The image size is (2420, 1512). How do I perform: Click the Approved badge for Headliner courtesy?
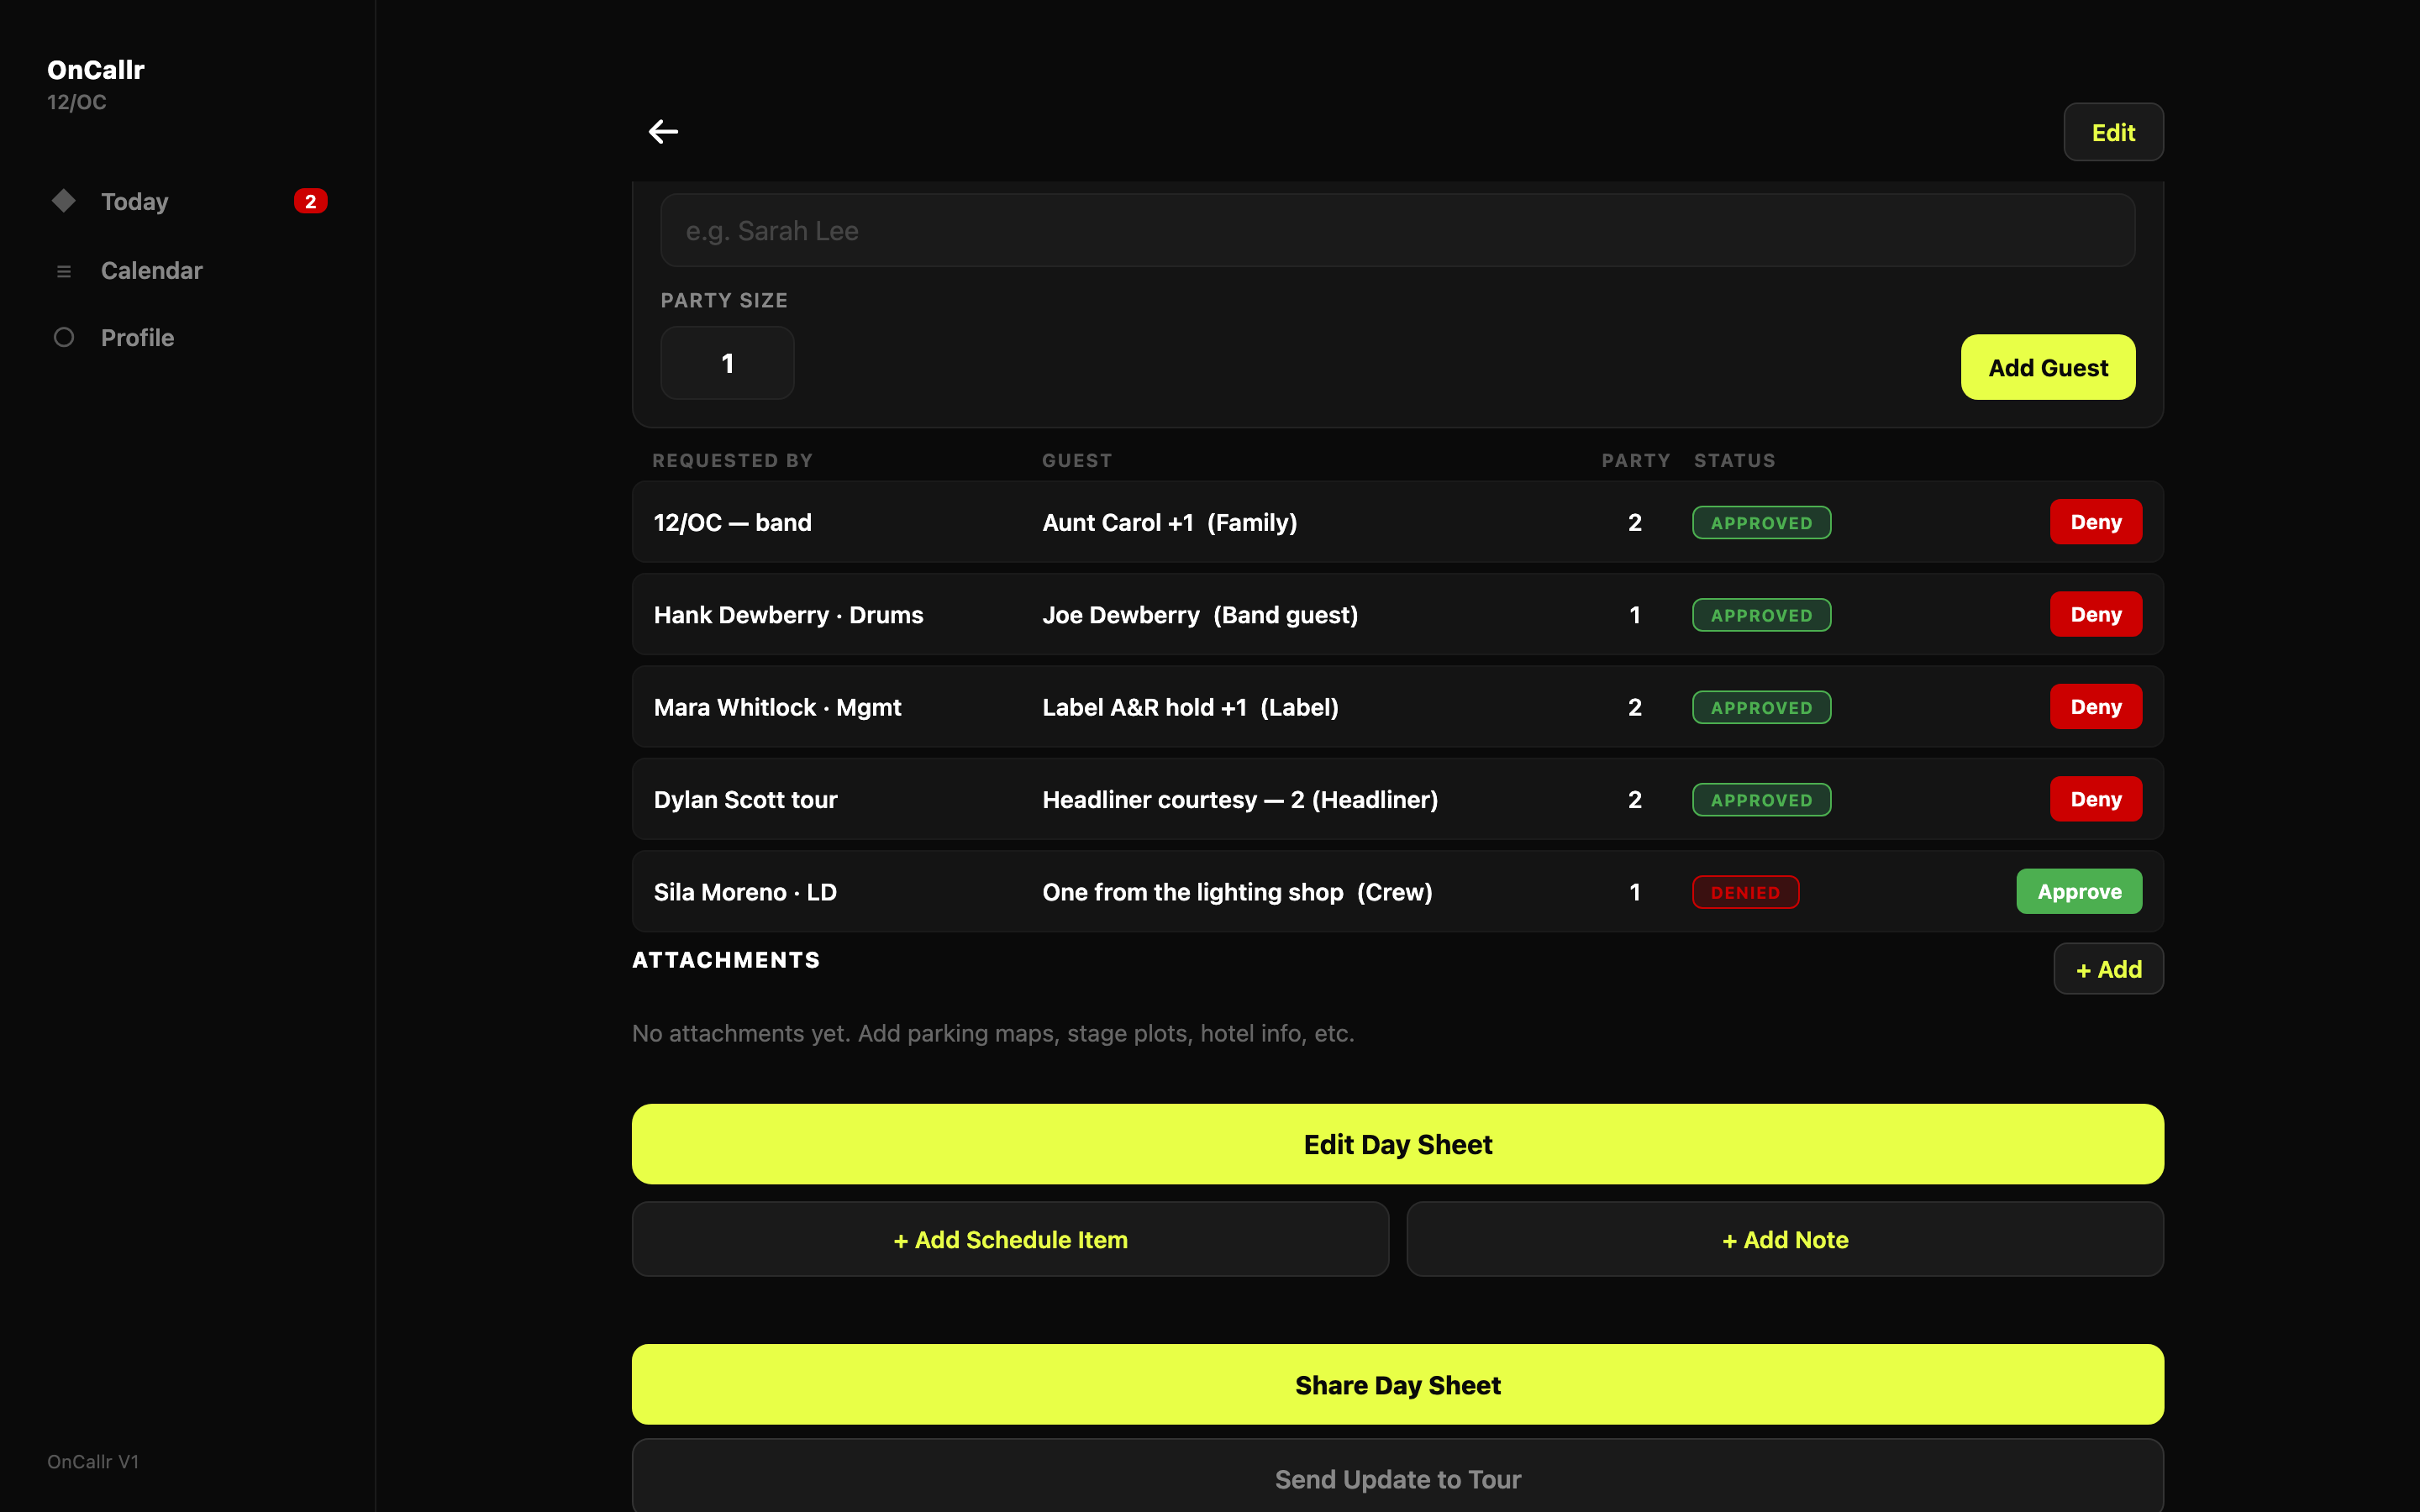(x=1761, y=800)
